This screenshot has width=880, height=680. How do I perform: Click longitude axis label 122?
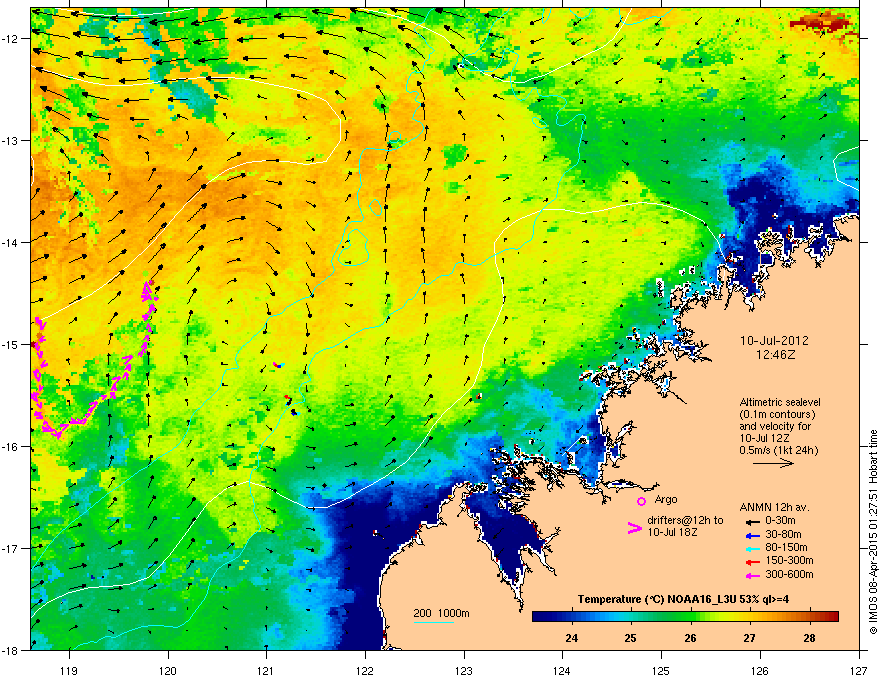(x=365, y=670)
